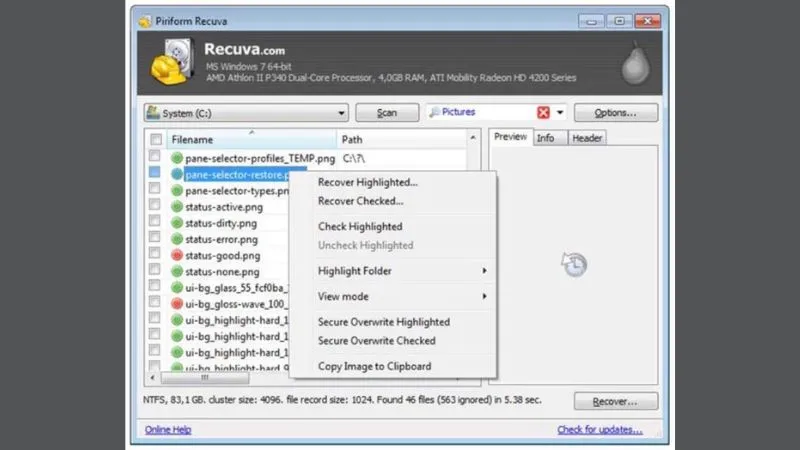Screen dimensions: 800x450
Task: Expand the View mode submenu
Action: 402,296
